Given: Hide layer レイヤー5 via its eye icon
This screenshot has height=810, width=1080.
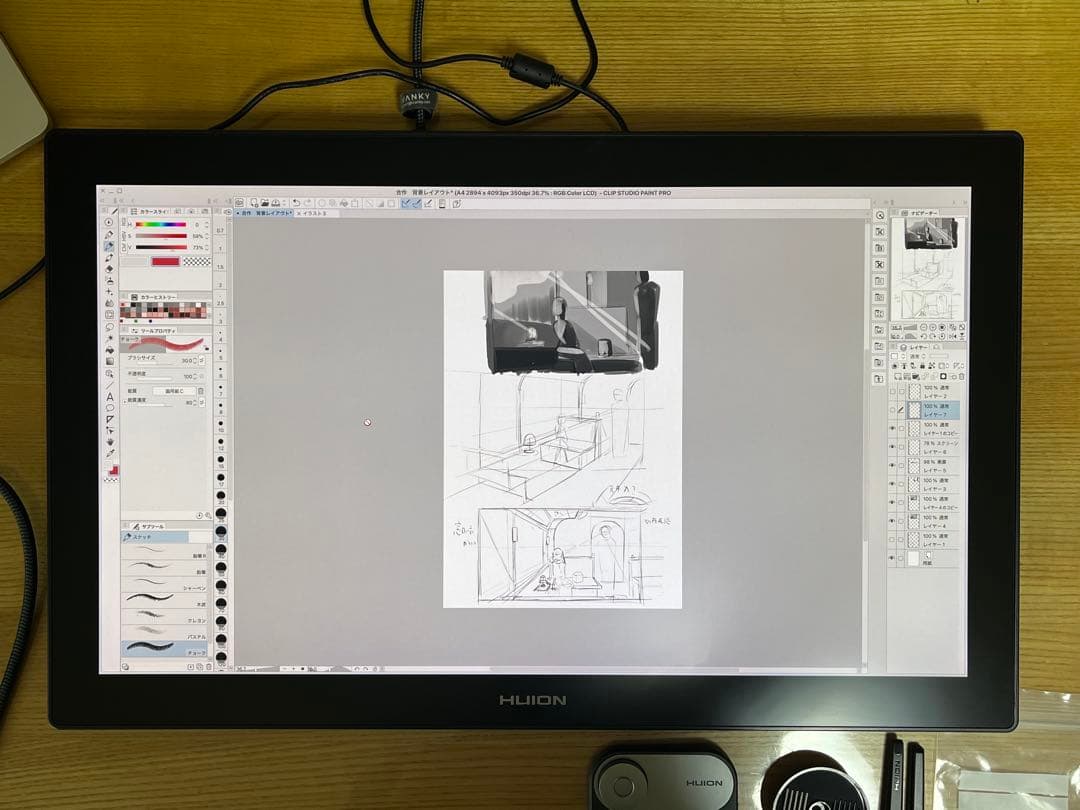Looking at the screenshot, I should pyautogui.click(x=892, y=465).
